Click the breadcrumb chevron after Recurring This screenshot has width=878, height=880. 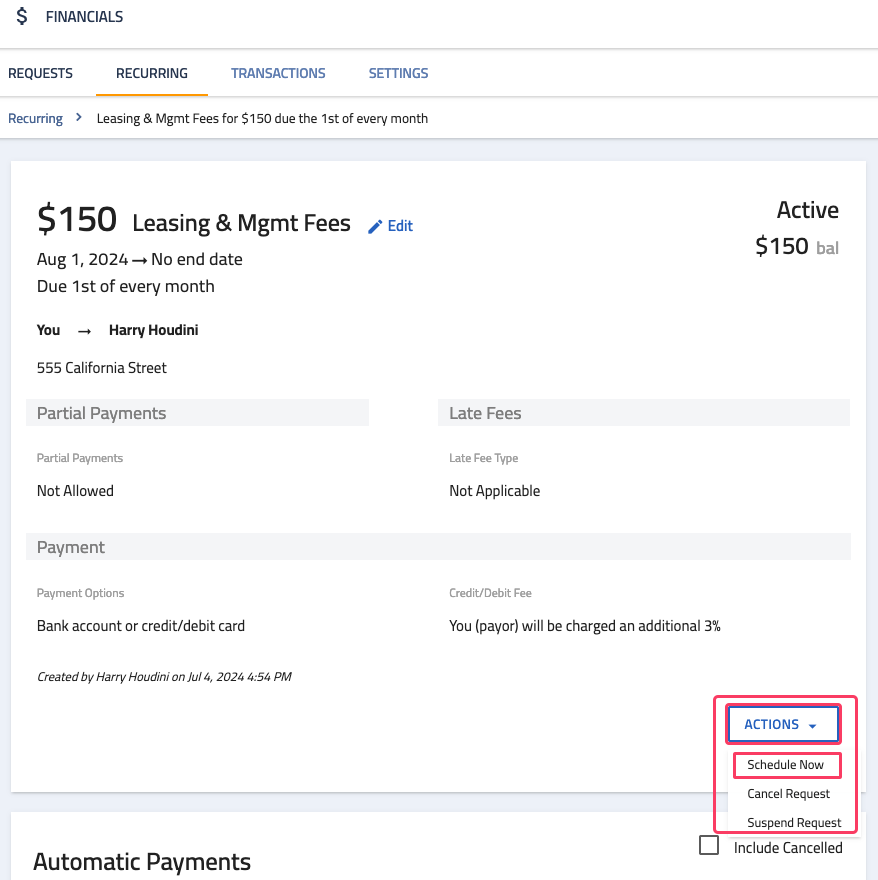(x=79, y=117)
